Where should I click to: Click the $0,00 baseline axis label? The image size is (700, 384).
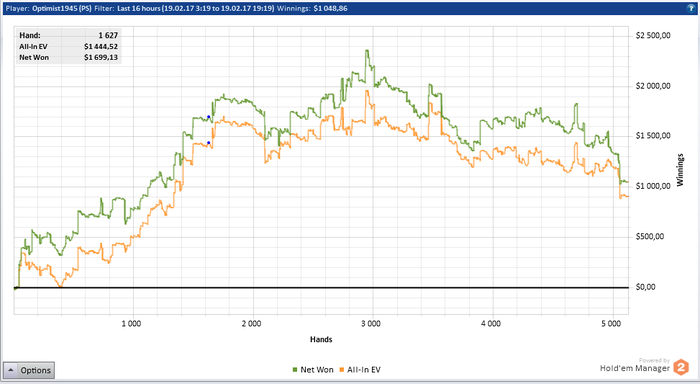coord(646,287)
